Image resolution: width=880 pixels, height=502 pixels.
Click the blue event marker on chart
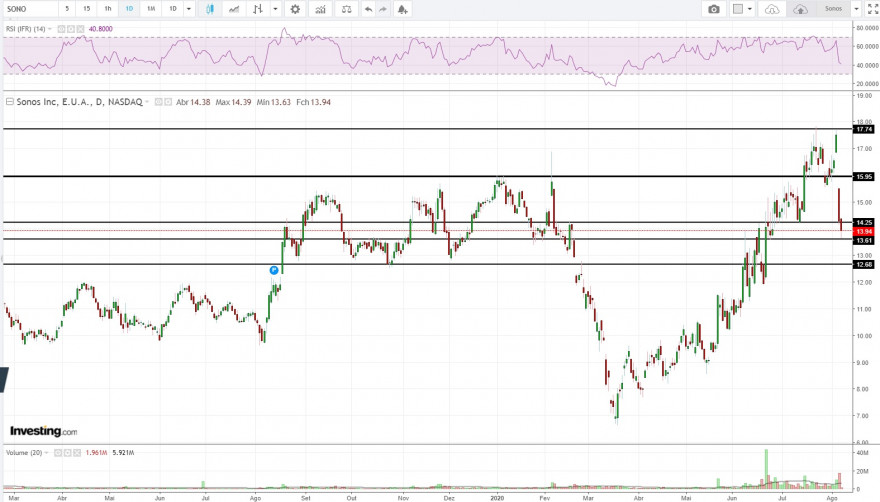[x=274, y=270]
